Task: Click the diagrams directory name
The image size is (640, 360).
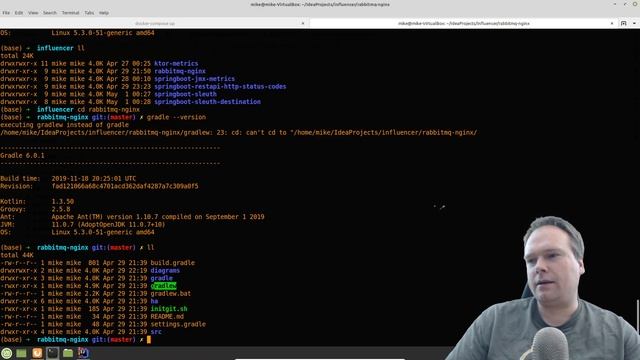Action: (165, 271)
